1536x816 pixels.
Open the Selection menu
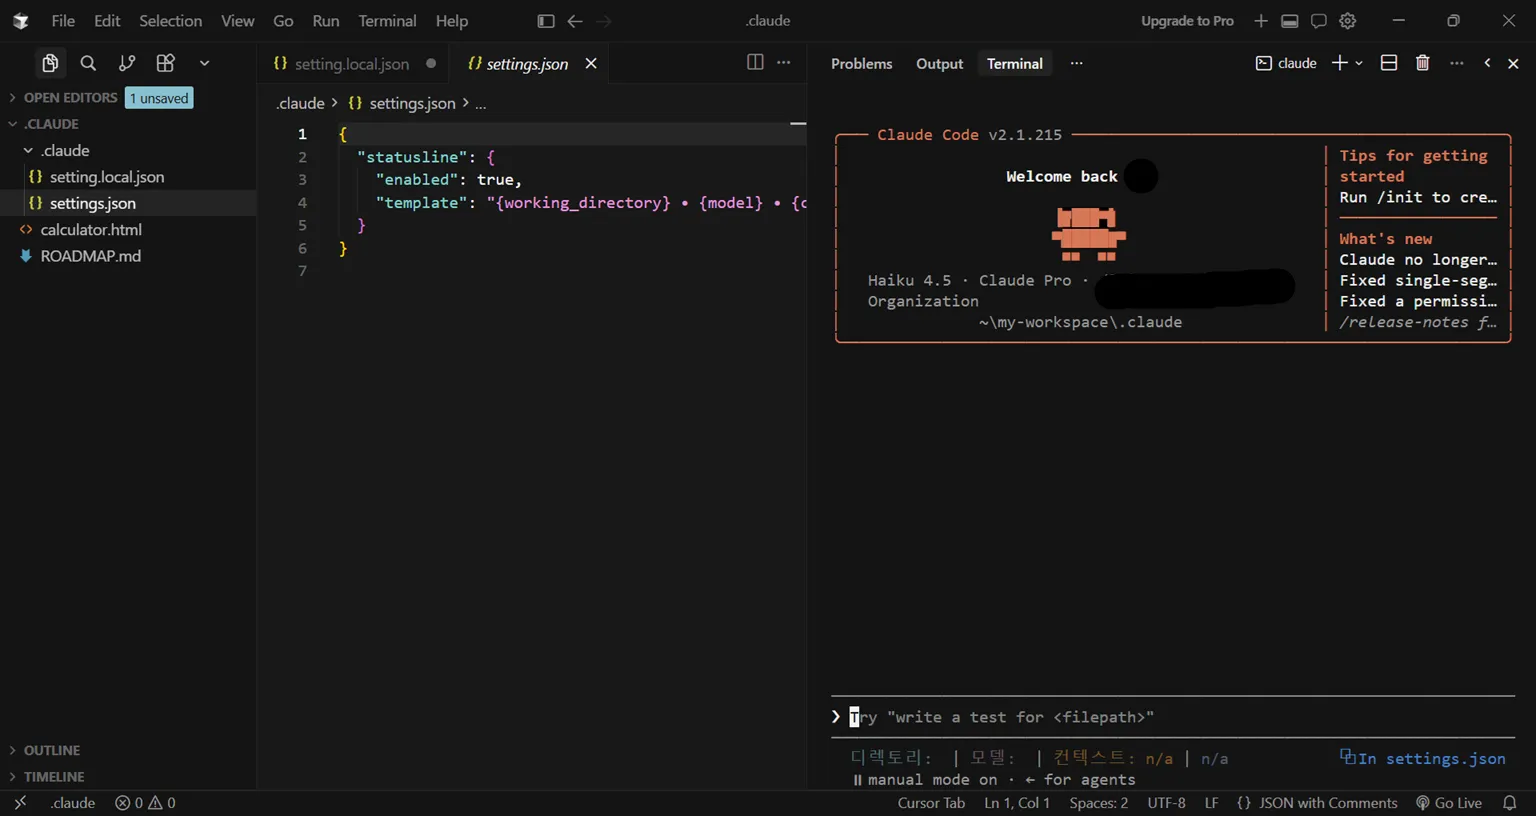click(x=170, y=21)
